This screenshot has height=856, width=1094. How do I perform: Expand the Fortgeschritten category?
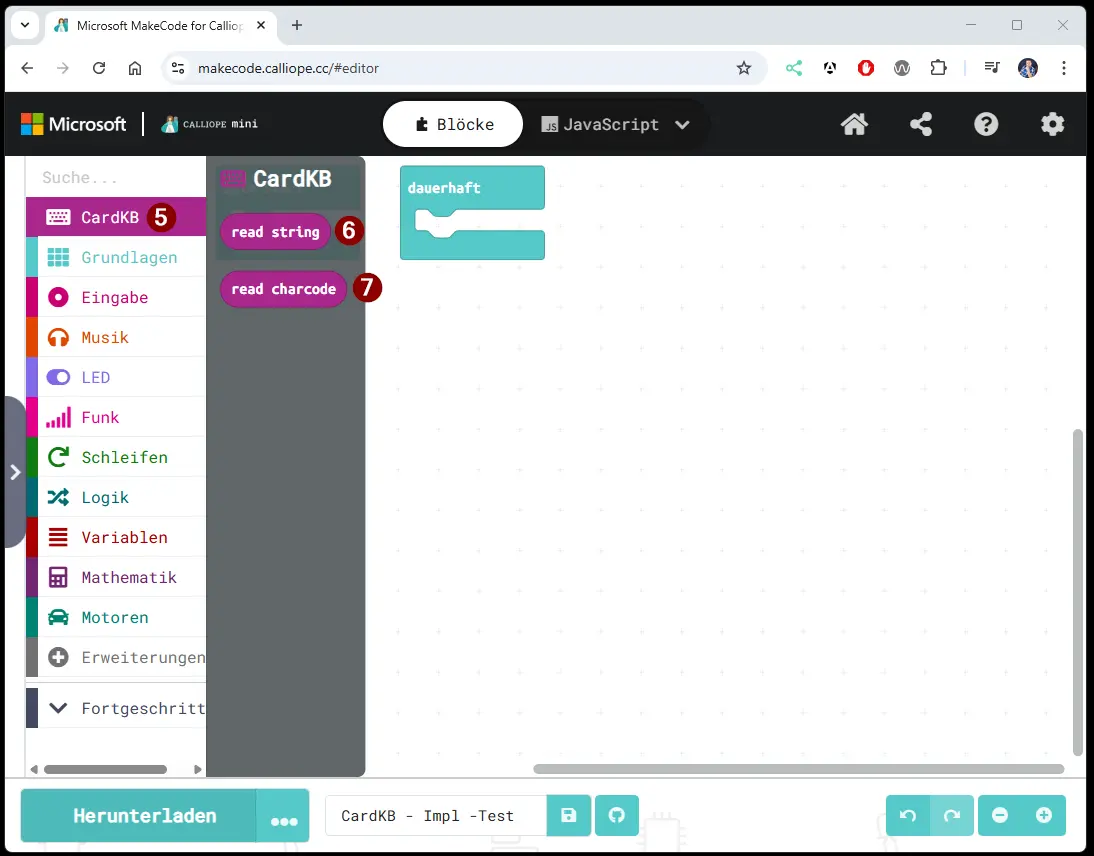[x=130, y=708]
